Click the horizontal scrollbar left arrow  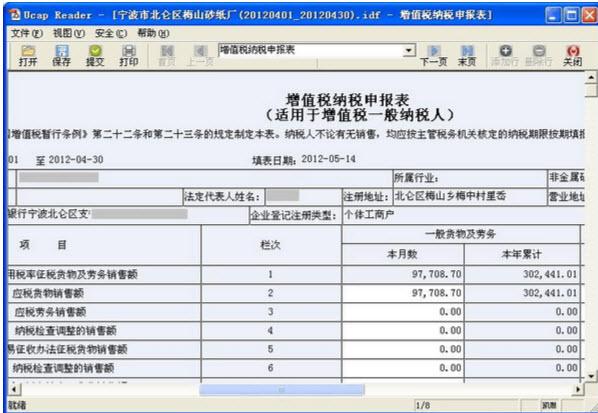[14, 390]
